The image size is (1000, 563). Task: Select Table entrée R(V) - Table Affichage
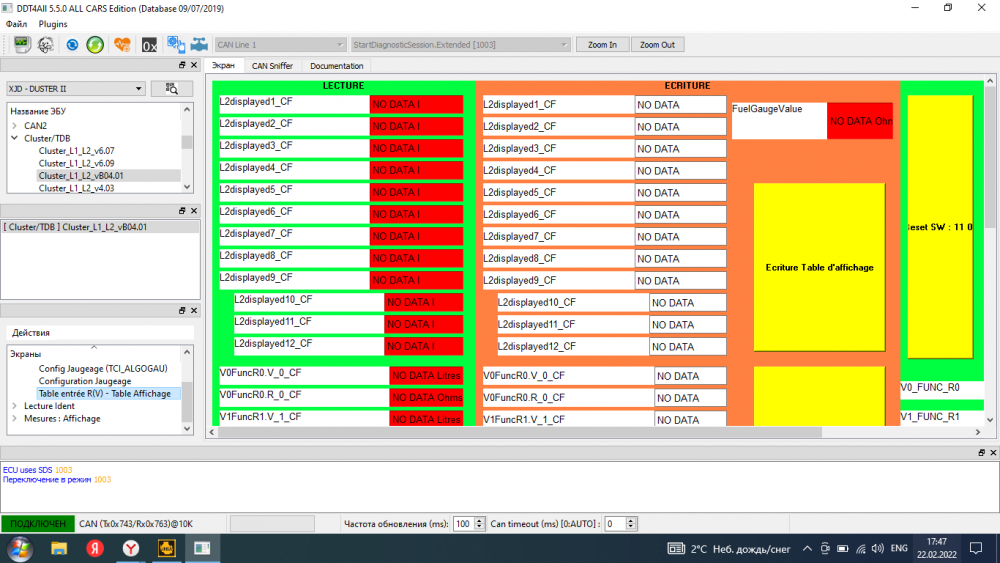click(105, 393)
